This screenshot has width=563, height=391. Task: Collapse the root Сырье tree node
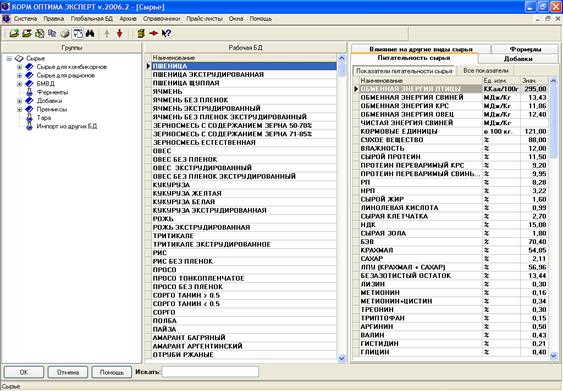coord(9,58)
